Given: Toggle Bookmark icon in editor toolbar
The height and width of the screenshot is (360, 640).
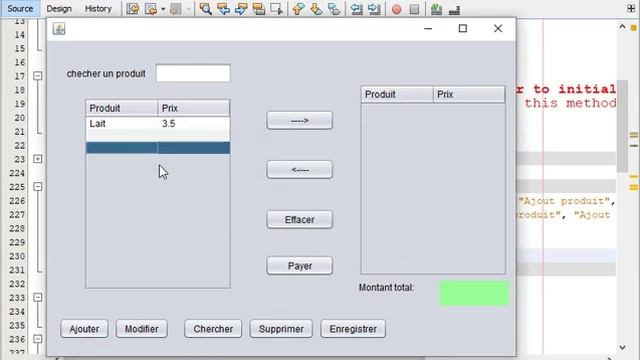Looking at the screenshot, I should 334,9.
